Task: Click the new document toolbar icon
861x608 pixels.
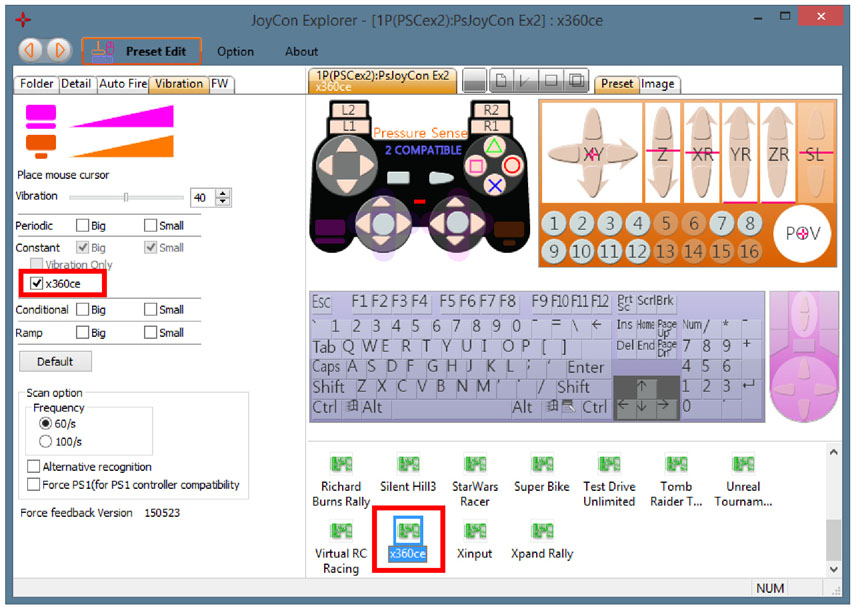Action: (x=501, y=81)
